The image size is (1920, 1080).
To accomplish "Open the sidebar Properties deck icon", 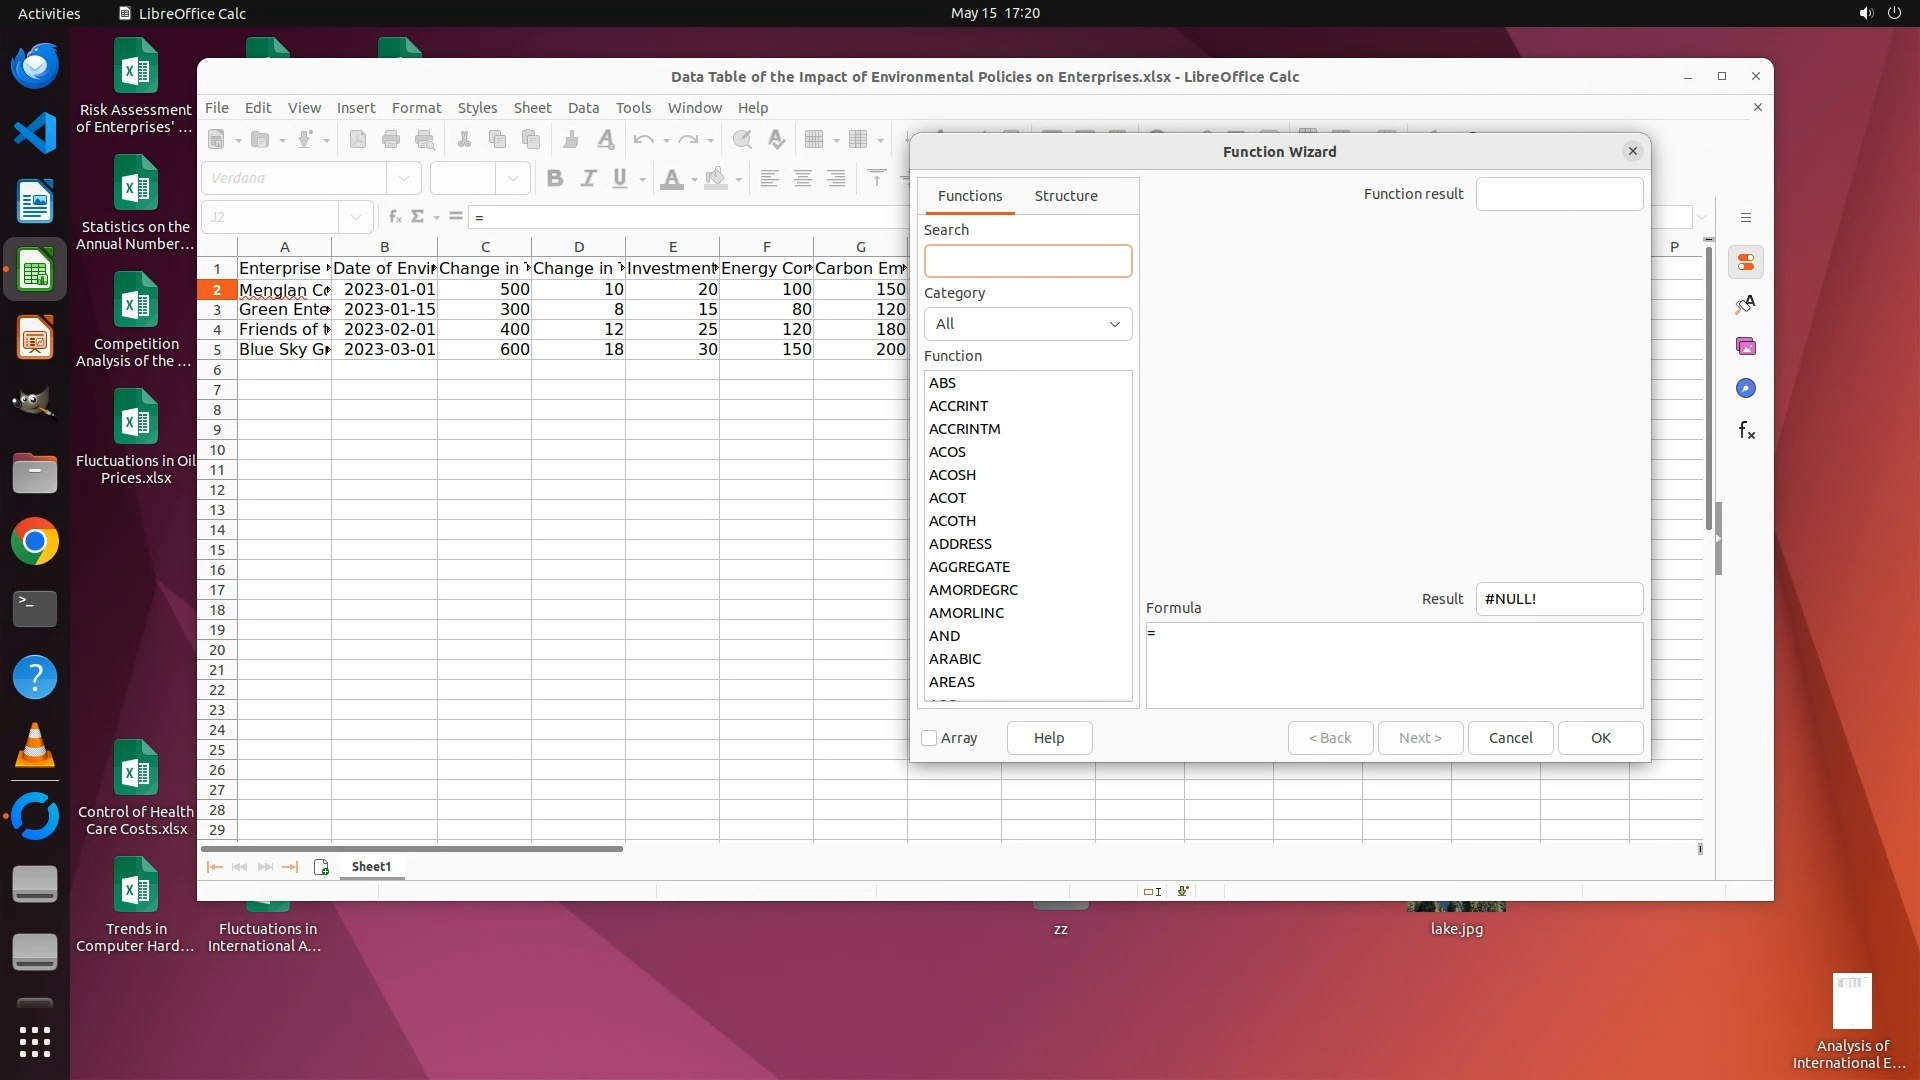I will [x=1746, y=262].
